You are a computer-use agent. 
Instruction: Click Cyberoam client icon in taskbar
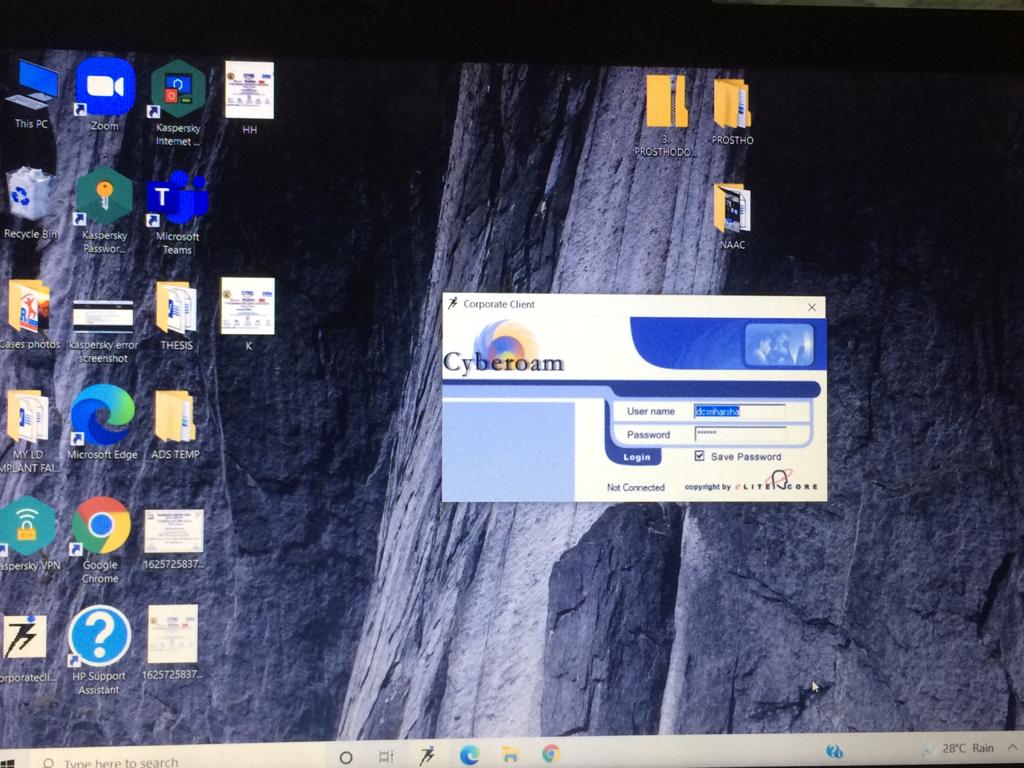427,756
